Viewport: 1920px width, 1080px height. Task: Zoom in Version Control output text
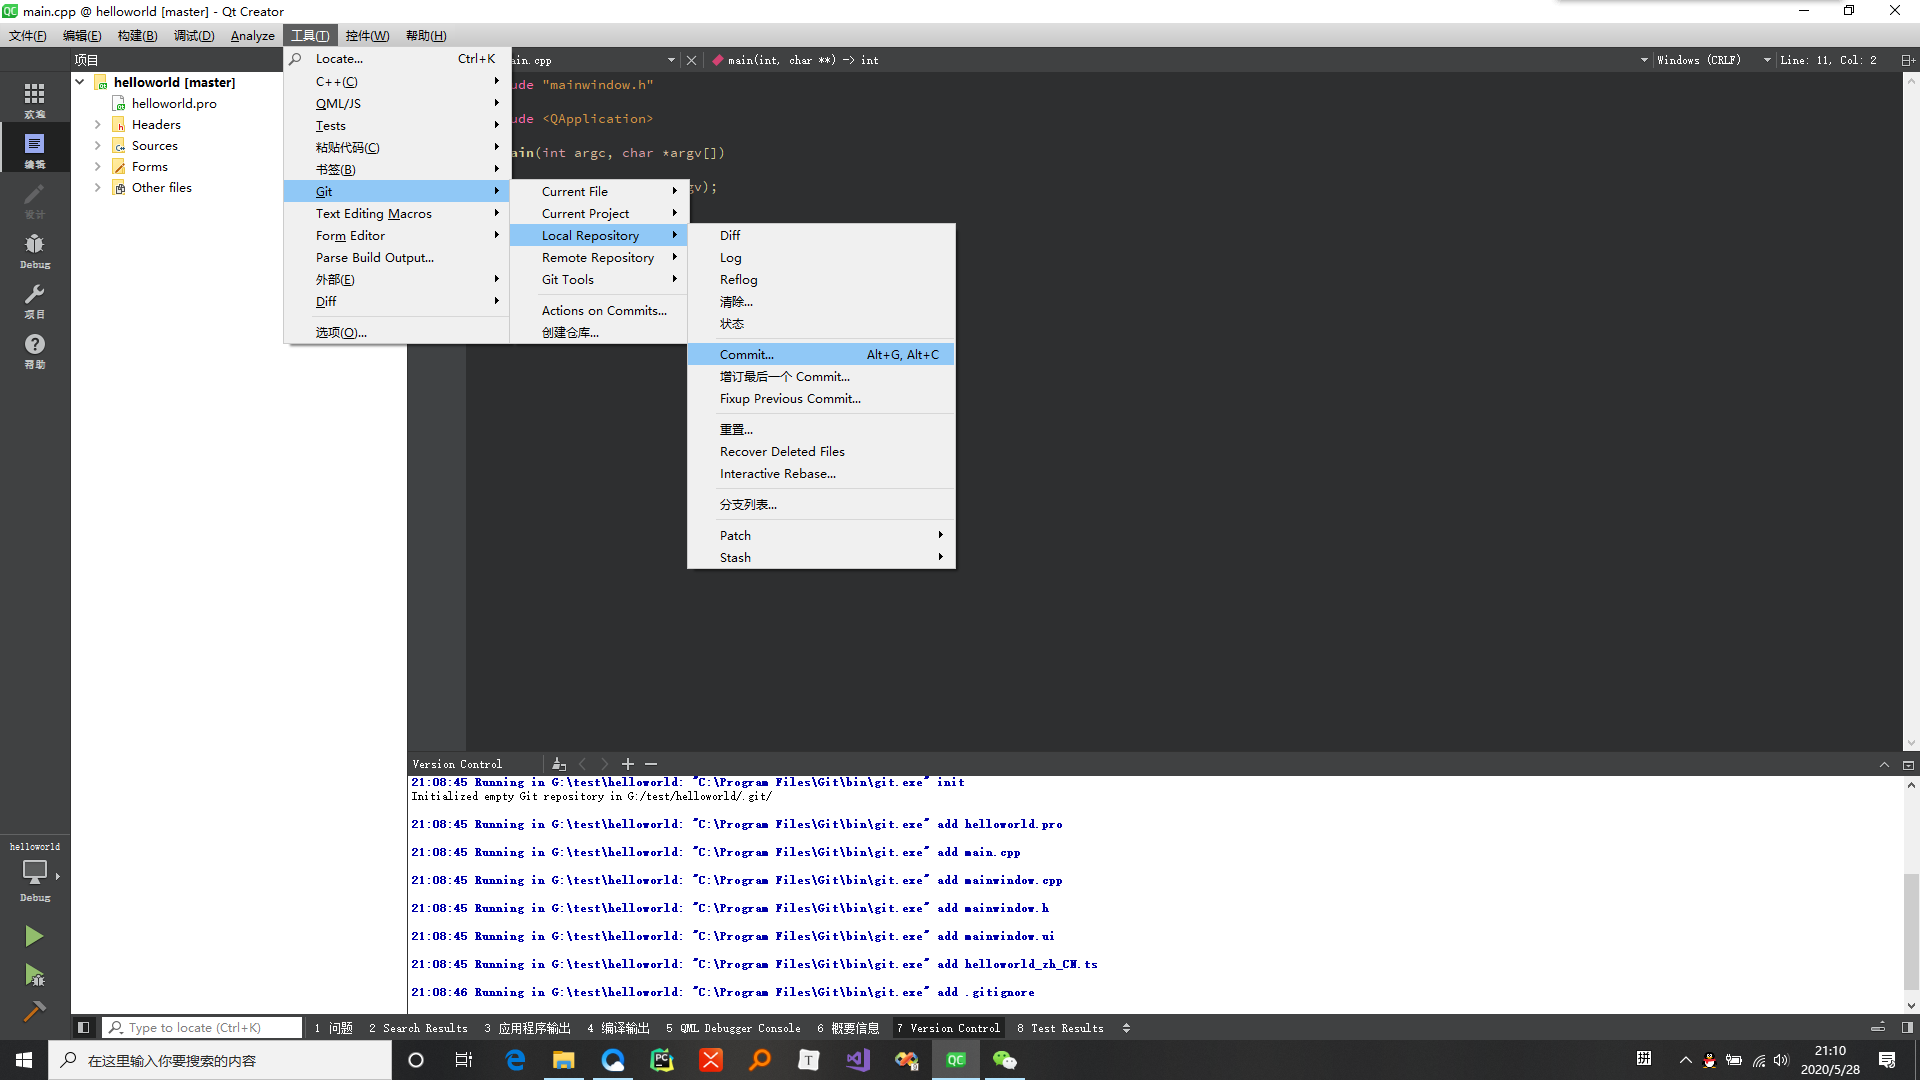point(628,764)
